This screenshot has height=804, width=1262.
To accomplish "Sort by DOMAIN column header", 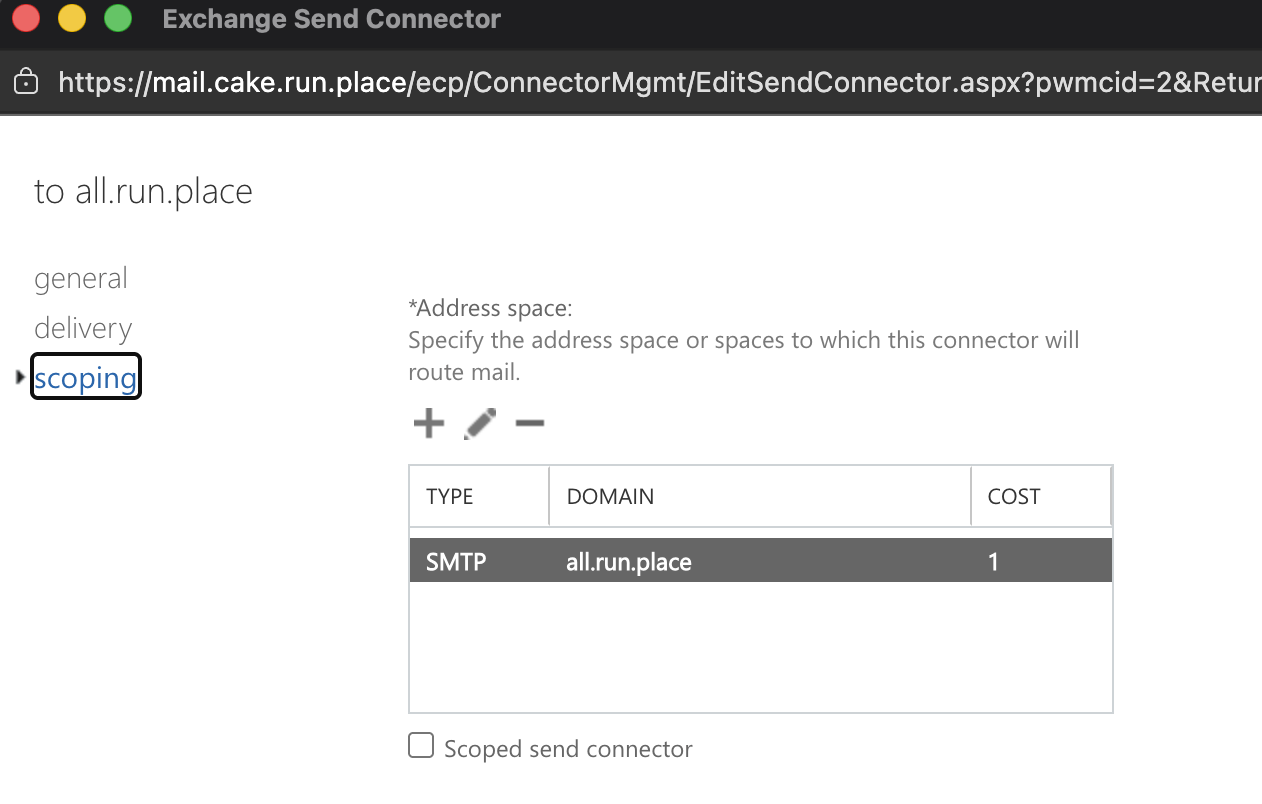I will pyautogui.click(x=610, y=496).
